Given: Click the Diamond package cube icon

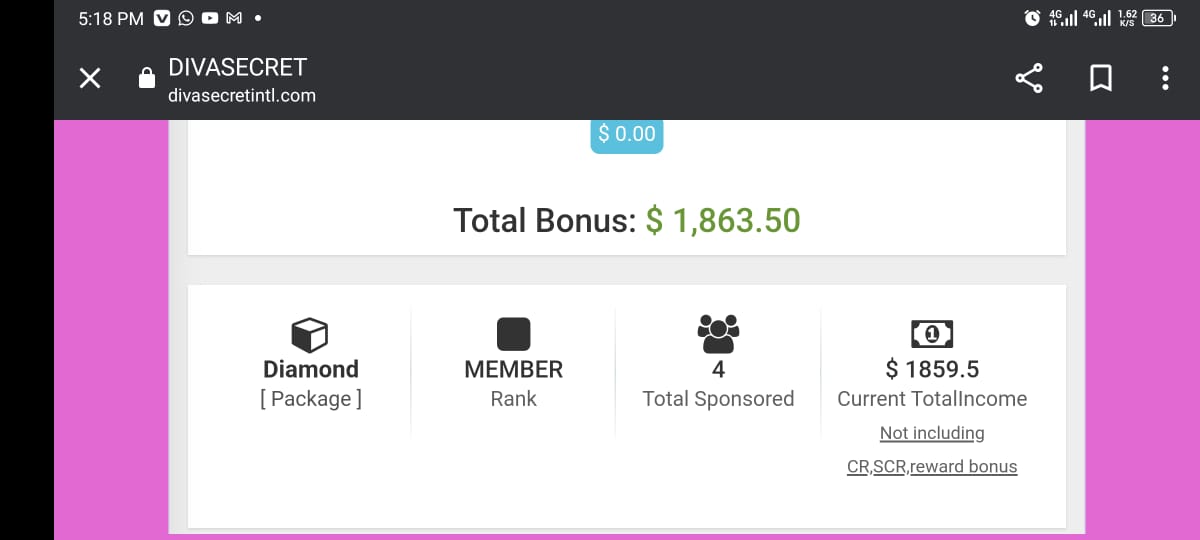Looking at the screenshot, I should [x=310, y=333].
